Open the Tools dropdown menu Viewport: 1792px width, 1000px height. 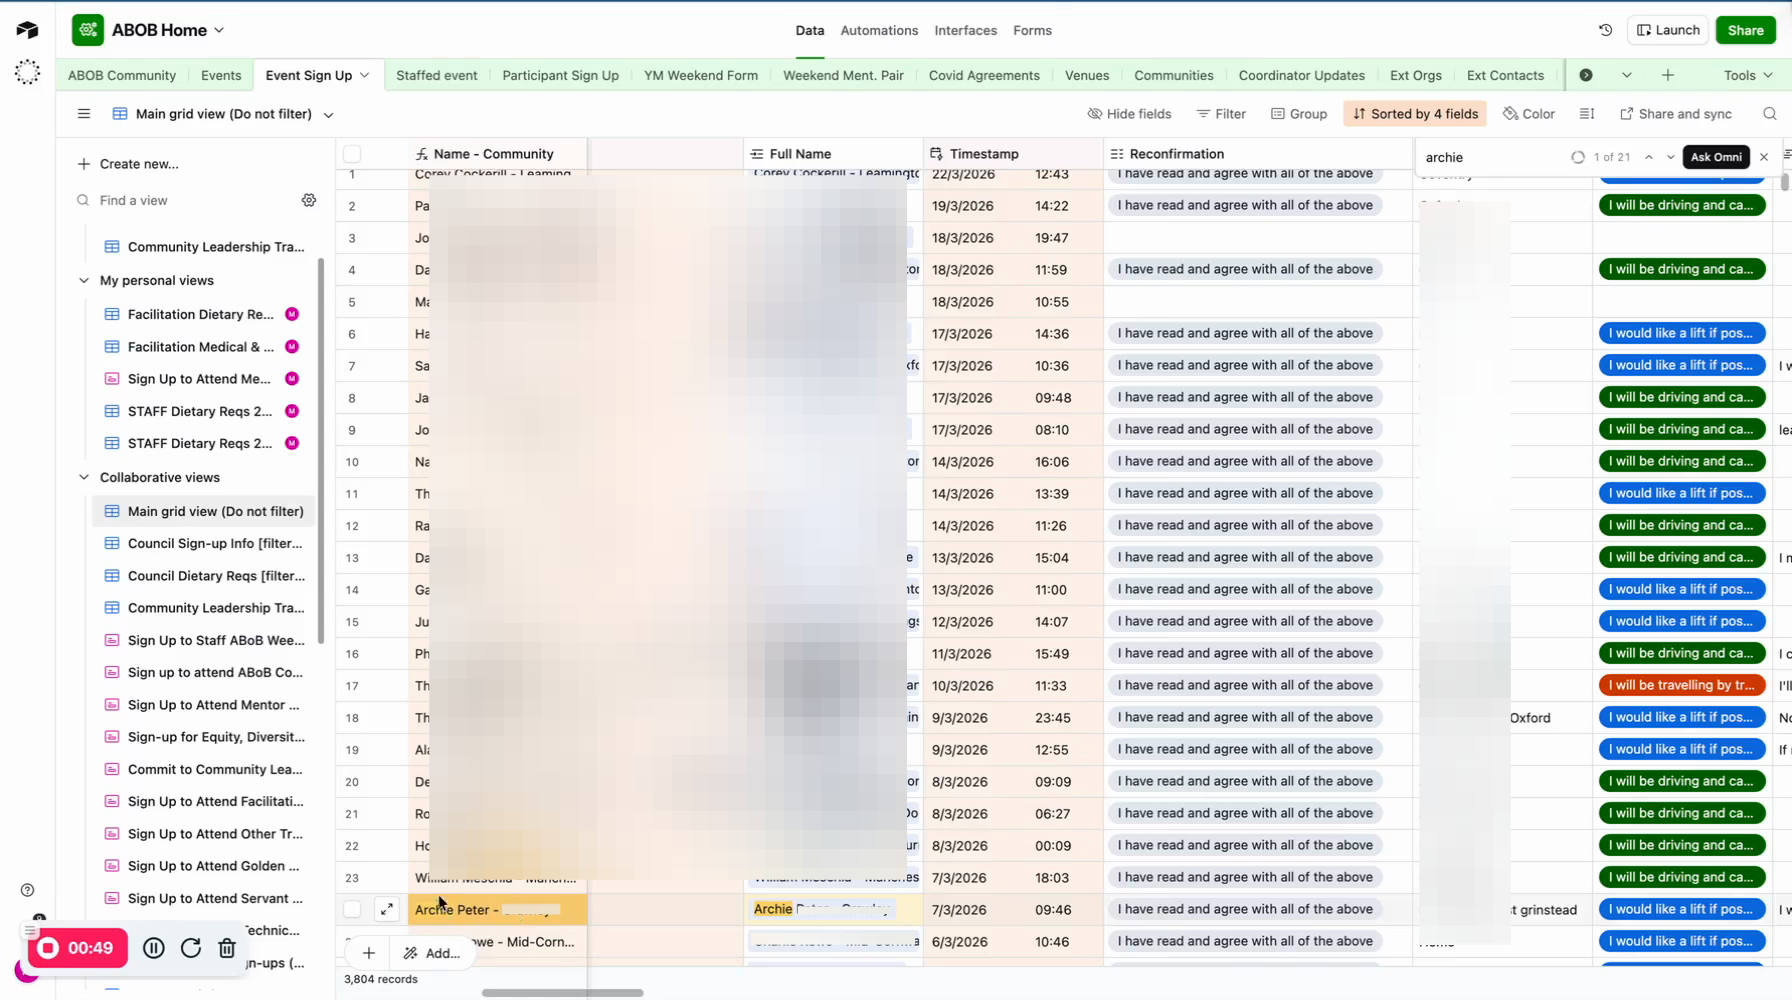pos(1747,75)
